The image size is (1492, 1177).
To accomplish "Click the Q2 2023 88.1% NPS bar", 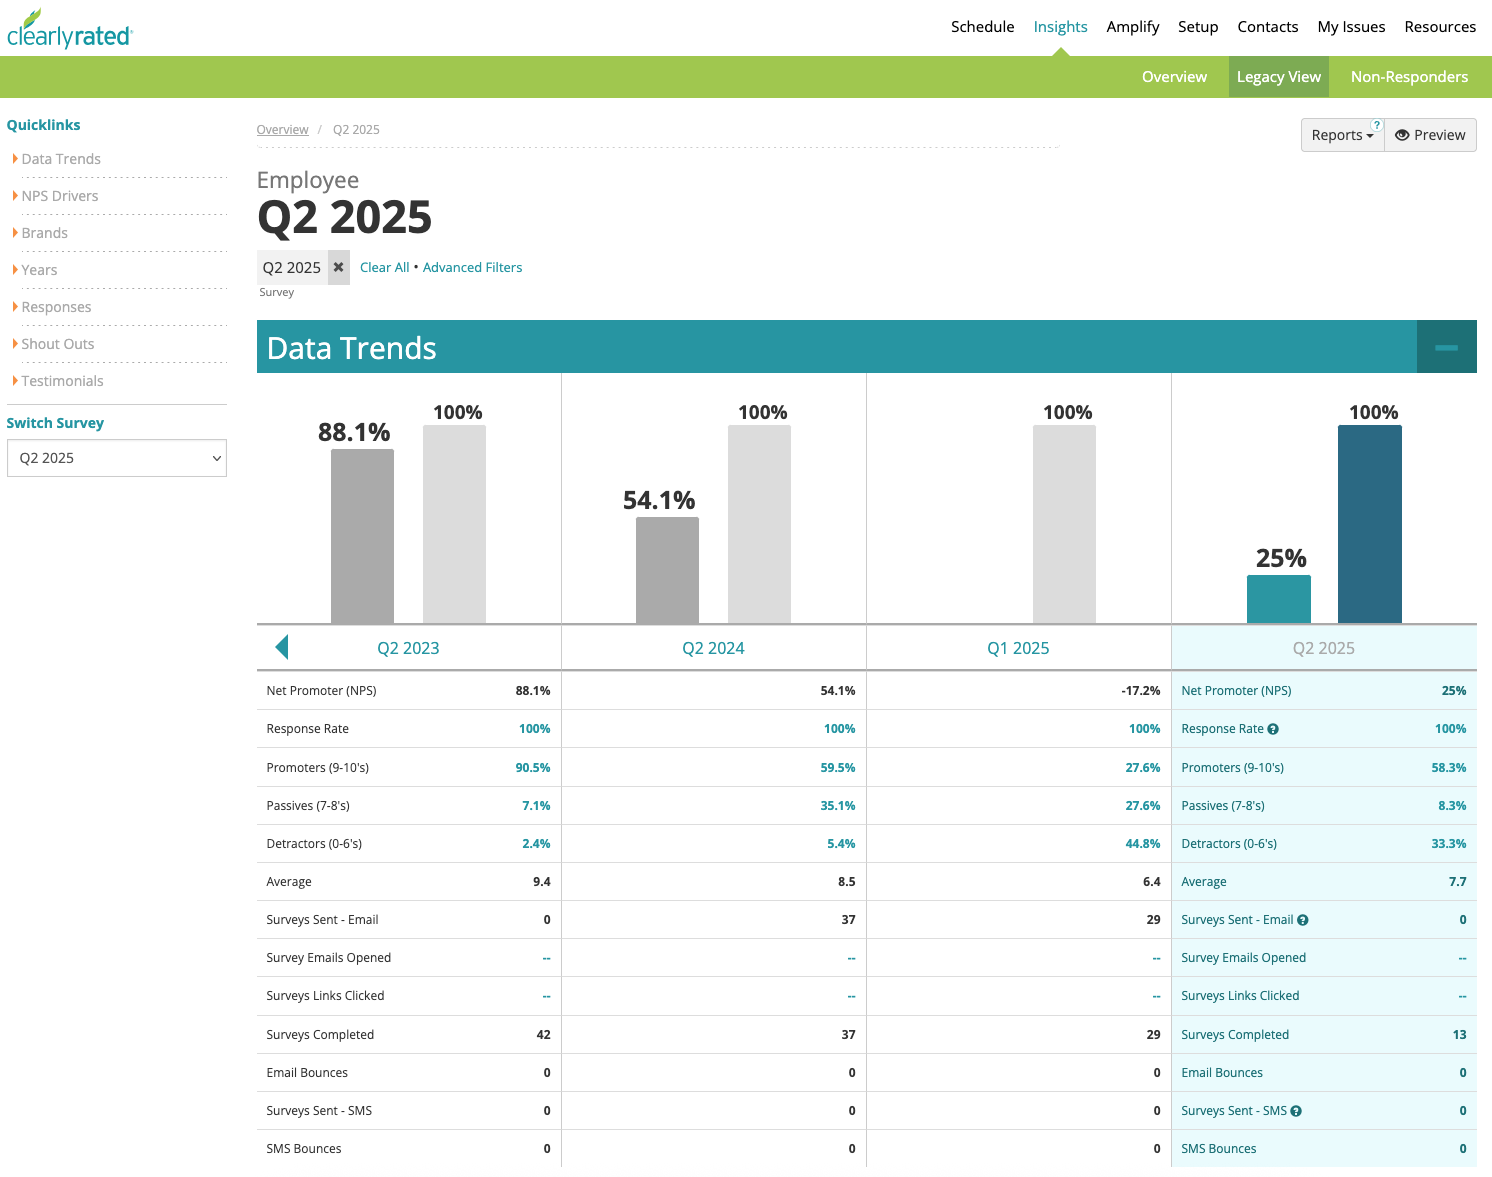I will 362,536.
